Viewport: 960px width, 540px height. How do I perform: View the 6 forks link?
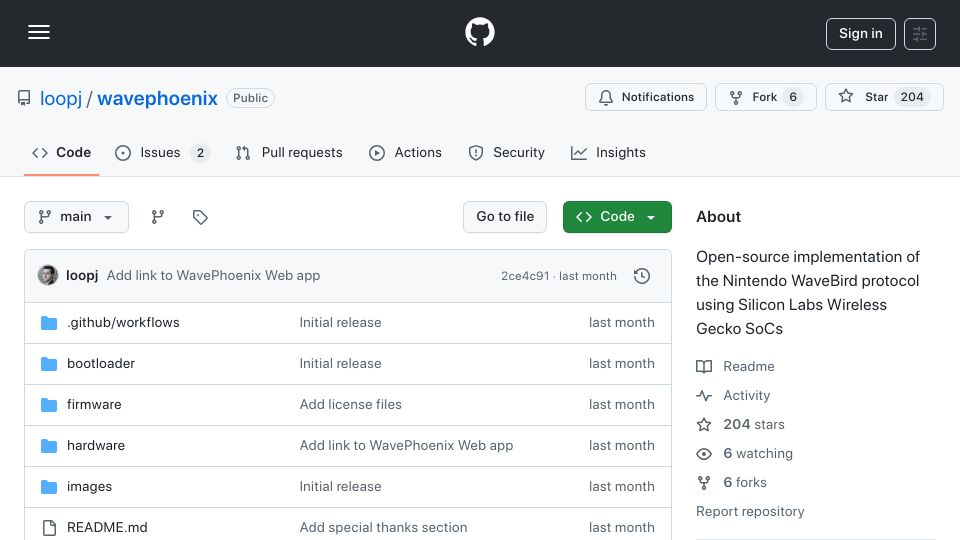tap(731, 482)
